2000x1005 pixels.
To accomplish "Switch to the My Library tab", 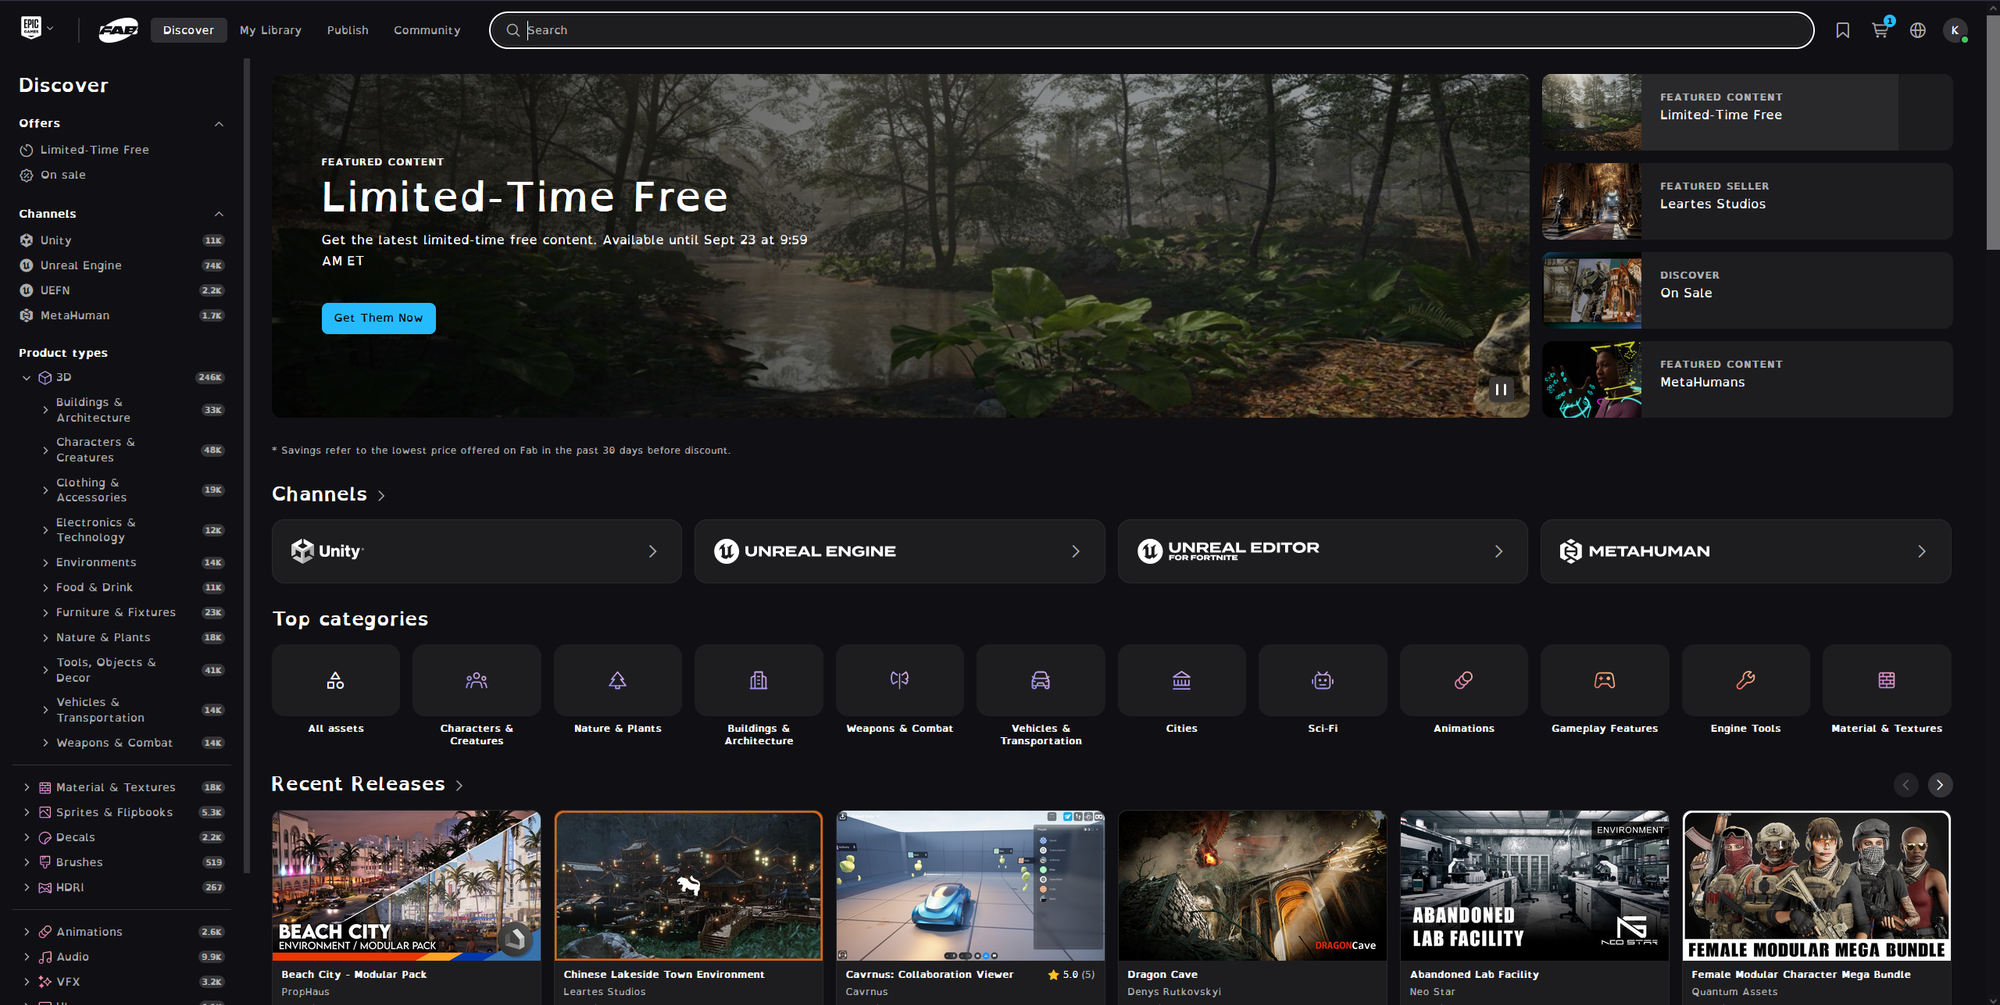I will click(x=270, y=30).
